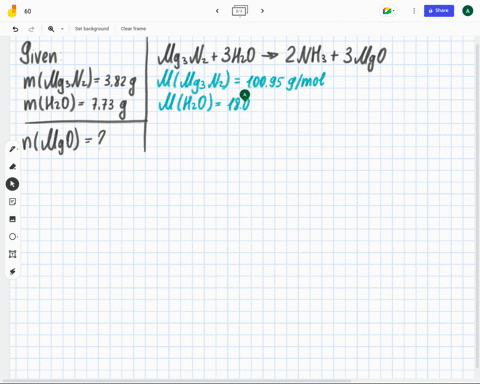Screen dimensions: 480x384
Task: Open the more options menu
Action: (414, 11)
